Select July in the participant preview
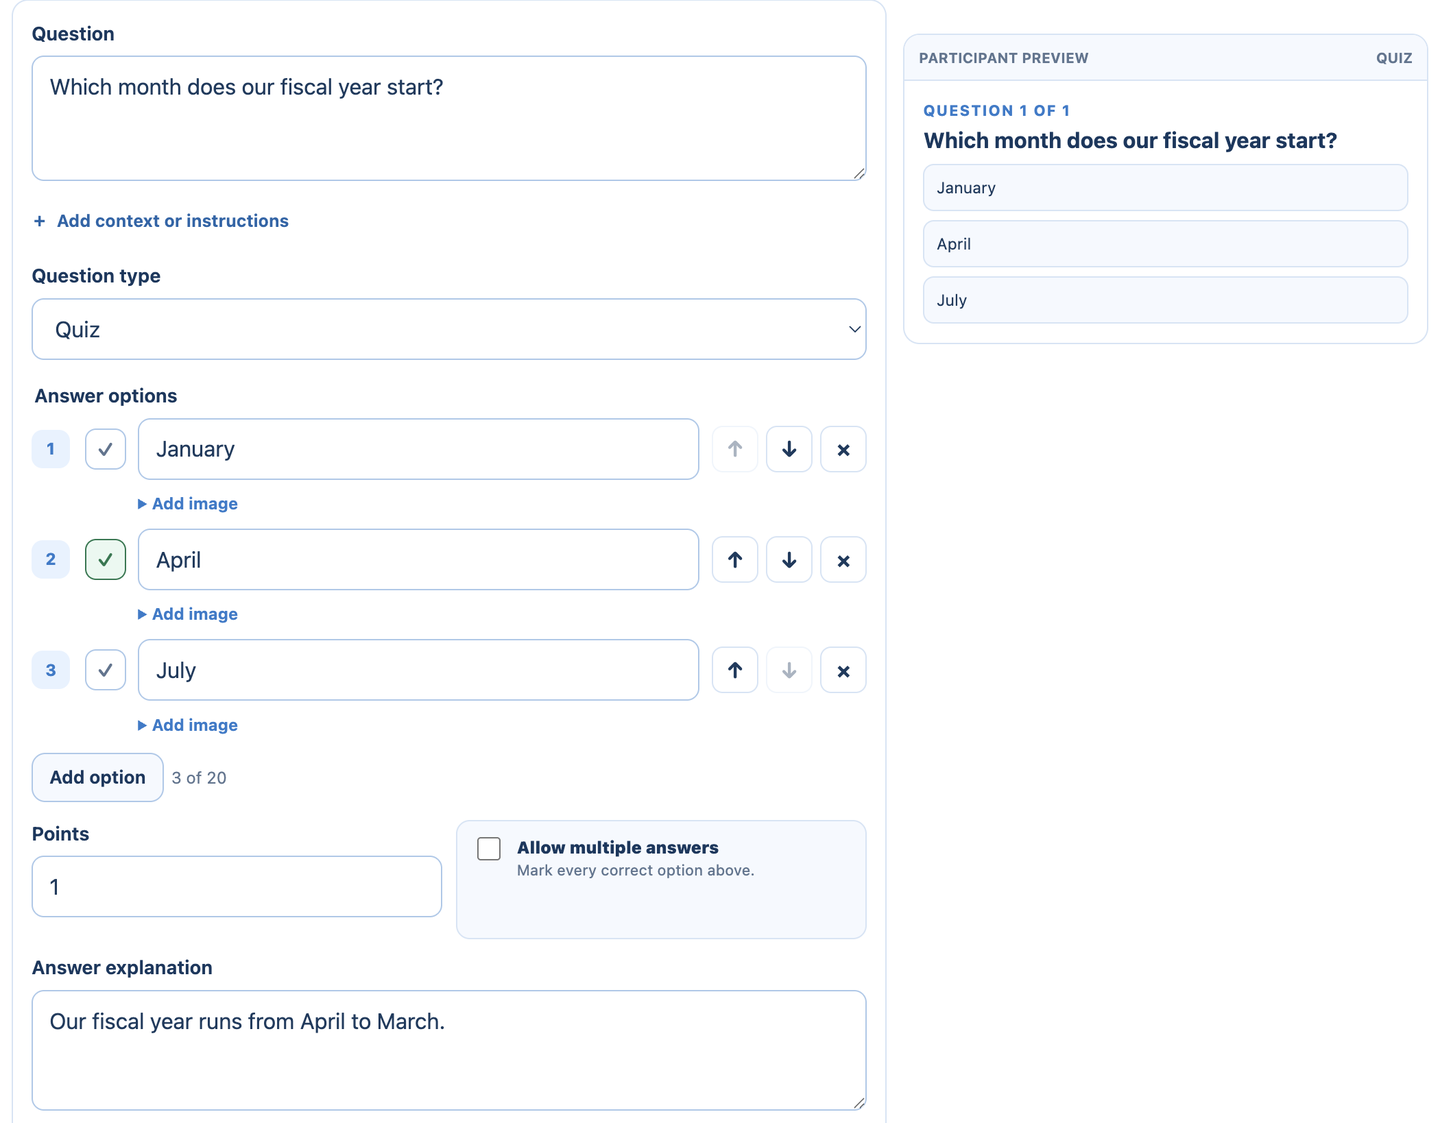The image size is (1440, 1123). [x=1165, y=300]
